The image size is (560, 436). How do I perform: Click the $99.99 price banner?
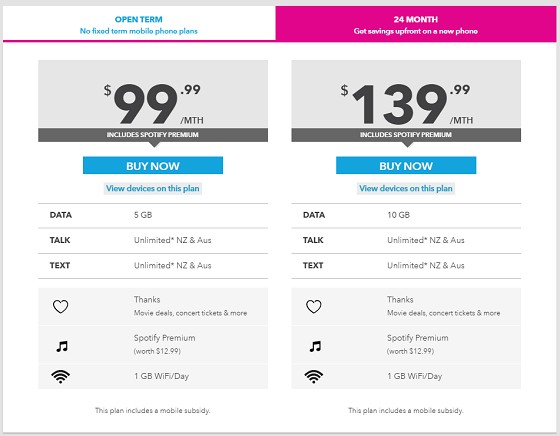(153, 94)
